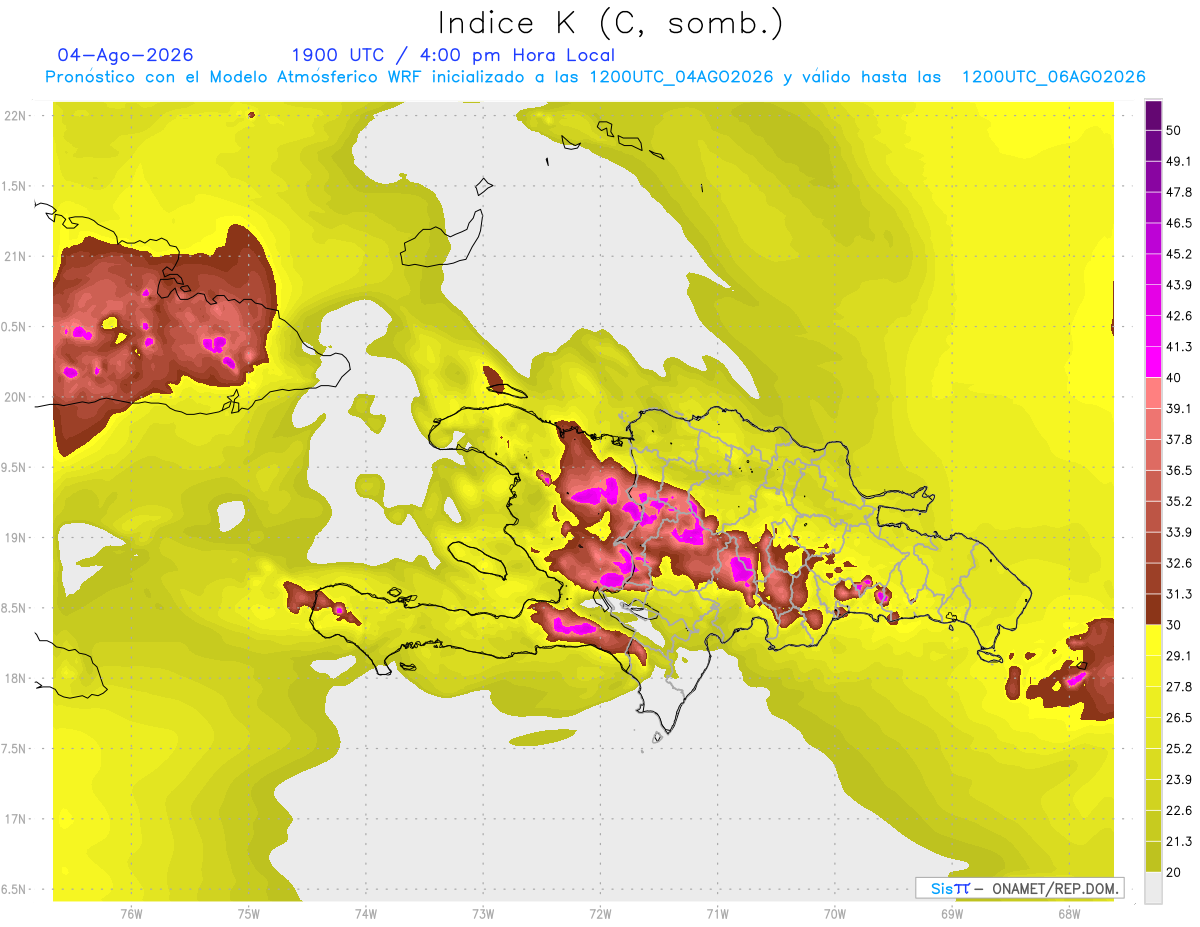Click the legend value 25.2
The width and height of the screenshot is (1200, 927).
pos(1180,748)
